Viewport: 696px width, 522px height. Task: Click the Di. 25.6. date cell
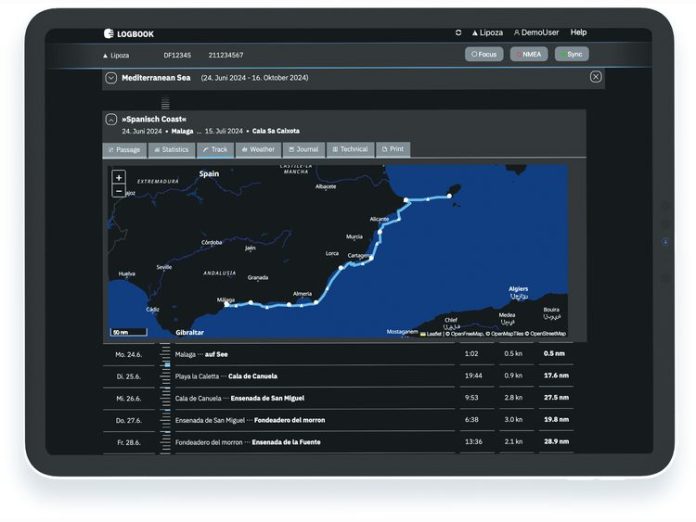point(129,376)
